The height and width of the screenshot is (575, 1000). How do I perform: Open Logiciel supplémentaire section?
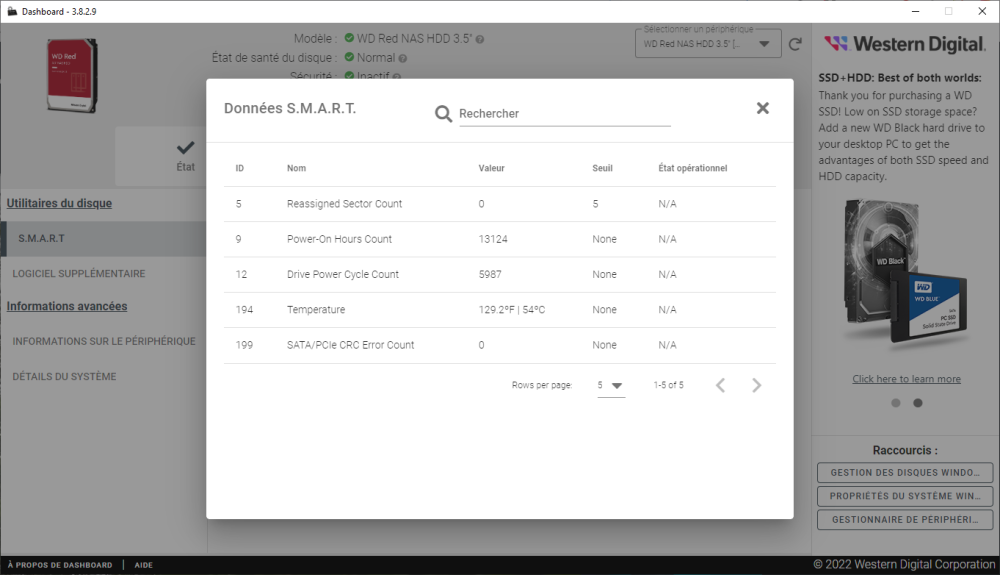click(x=78, y=273)
